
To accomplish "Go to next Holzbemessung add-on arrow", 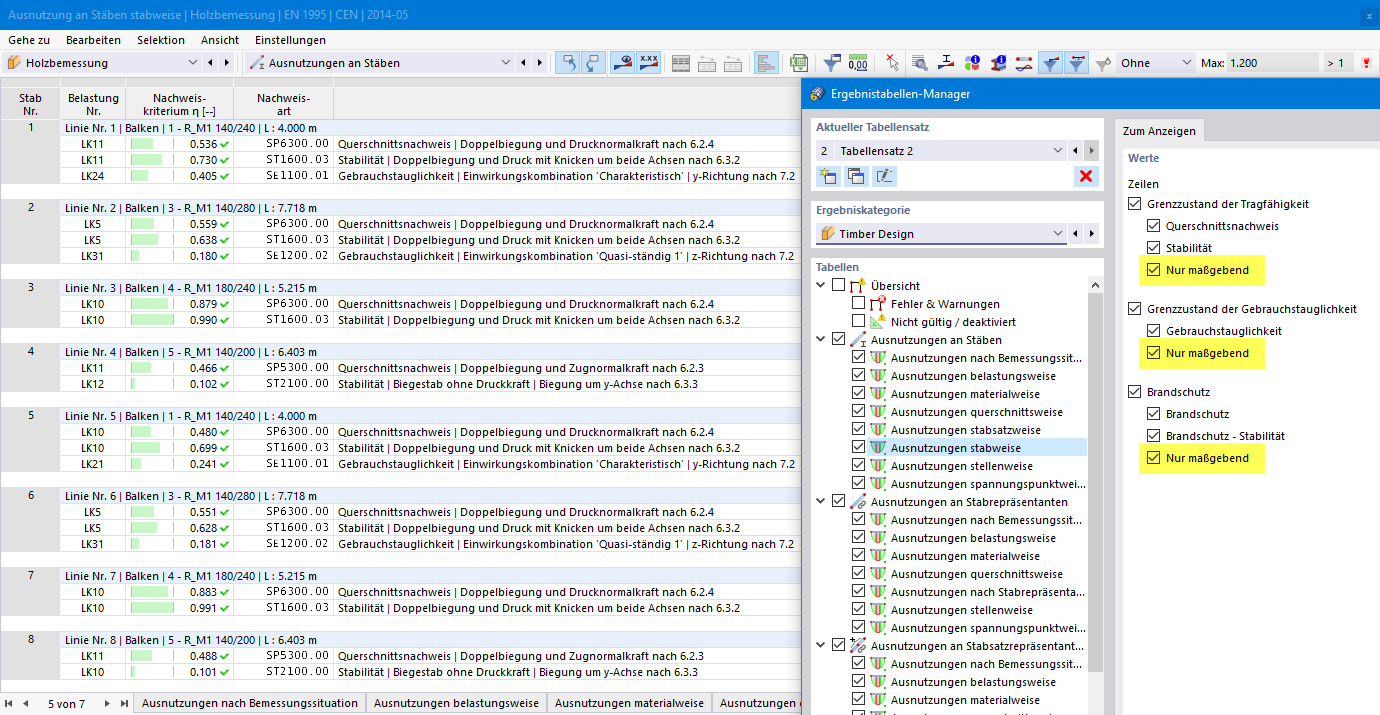I will (227, 63).
